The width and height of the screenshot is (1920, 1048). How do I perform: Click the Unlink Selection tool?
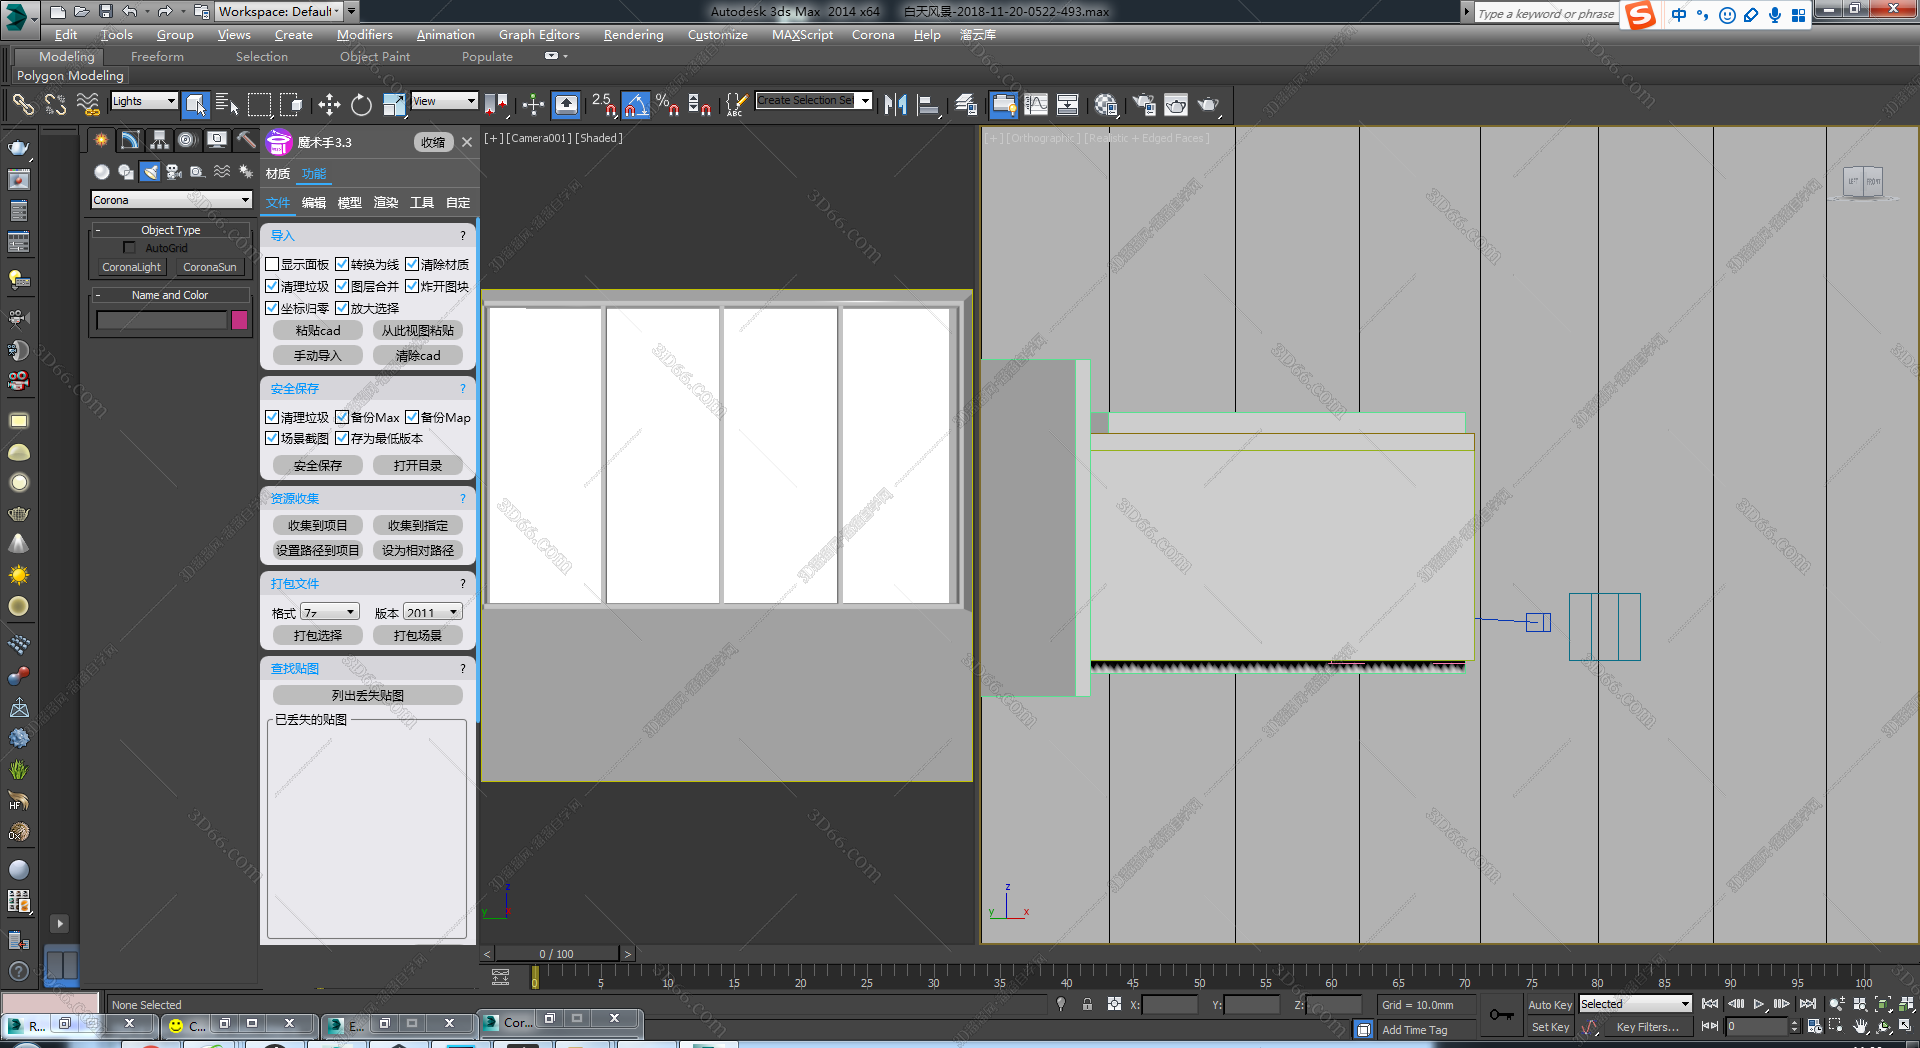coord(56,104)
